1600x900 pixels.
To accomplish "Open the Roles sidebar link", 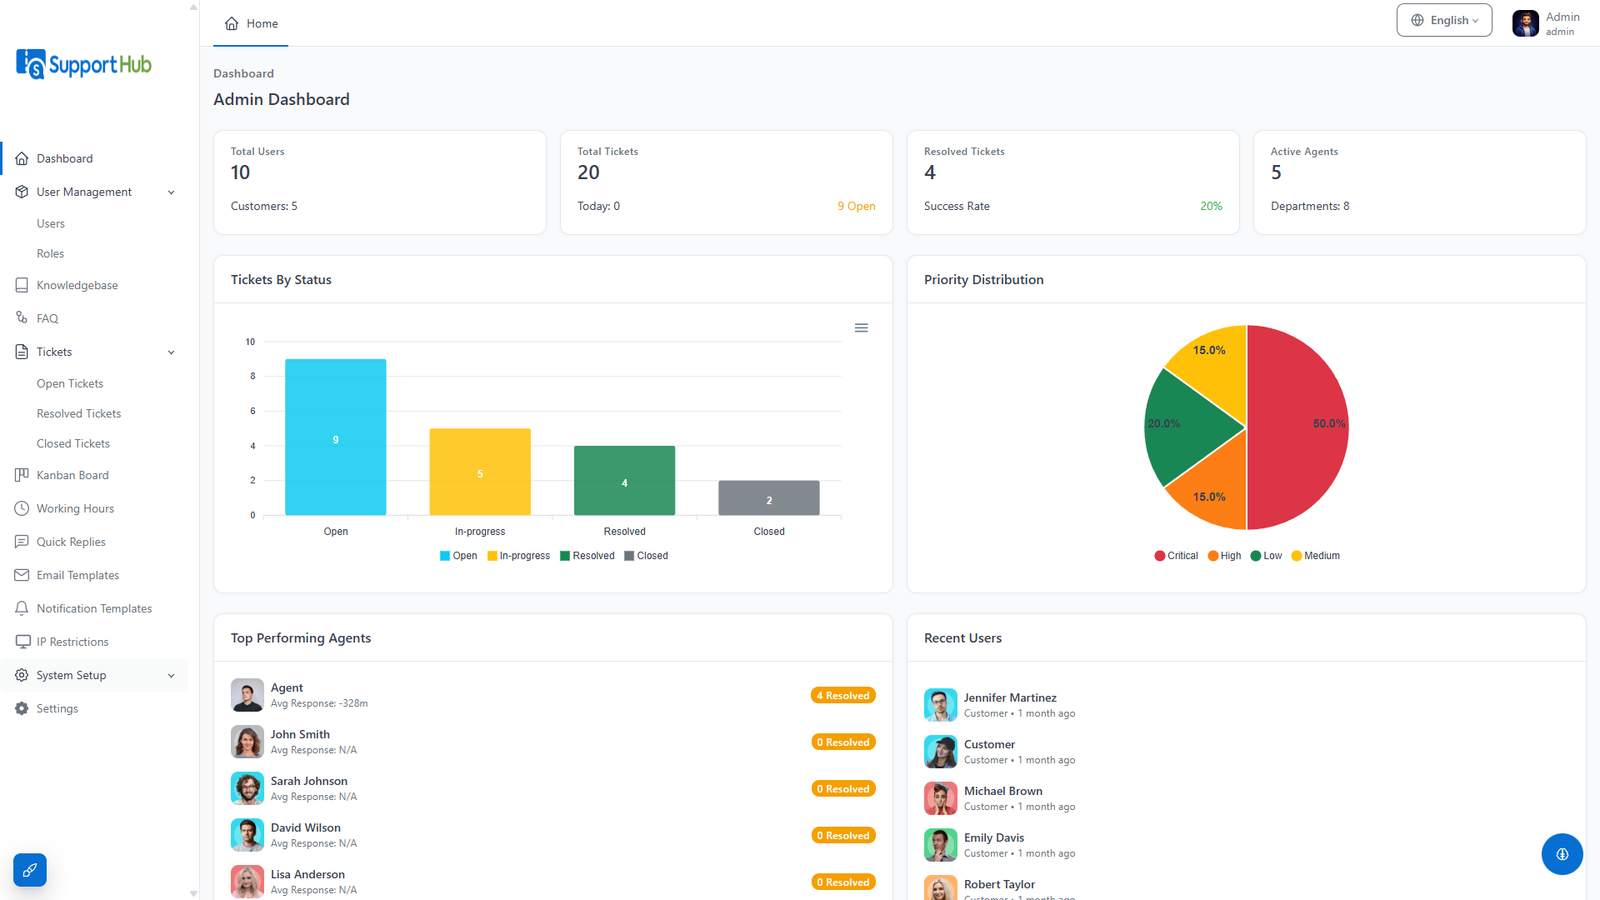I will (50, 253).
